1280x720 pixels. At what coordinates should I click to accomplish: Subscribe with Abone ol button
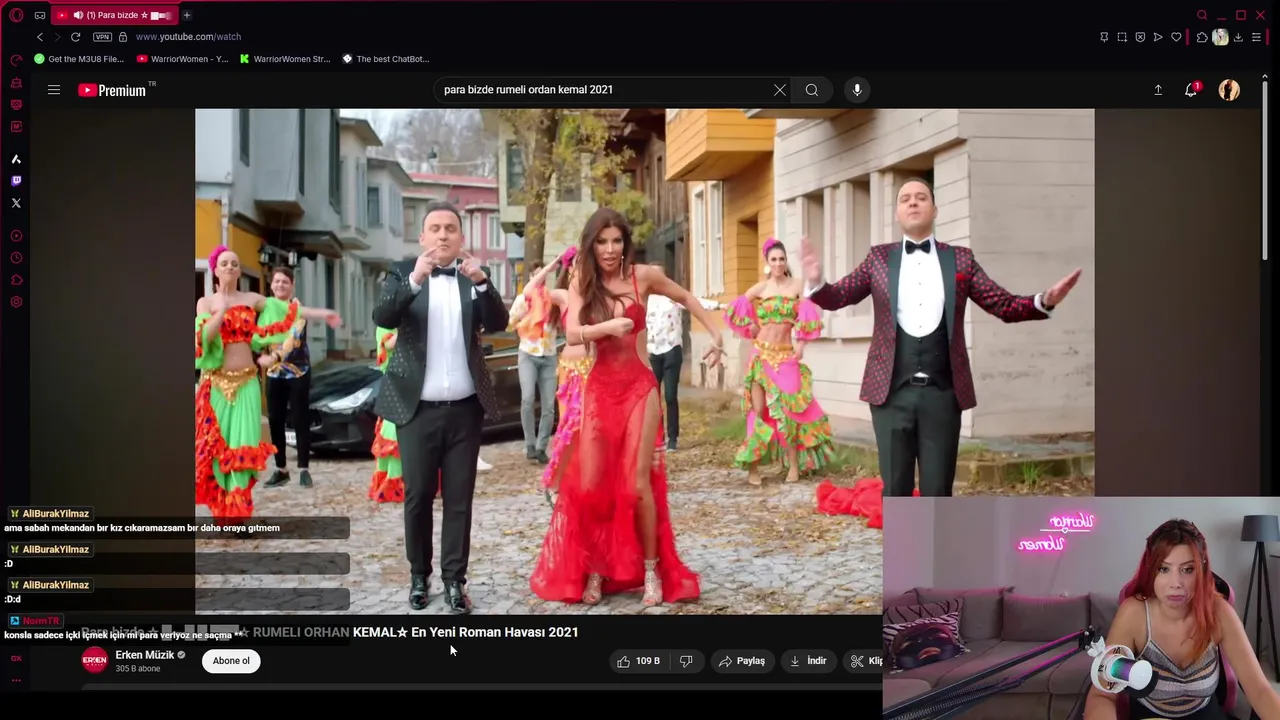point(231,661)
